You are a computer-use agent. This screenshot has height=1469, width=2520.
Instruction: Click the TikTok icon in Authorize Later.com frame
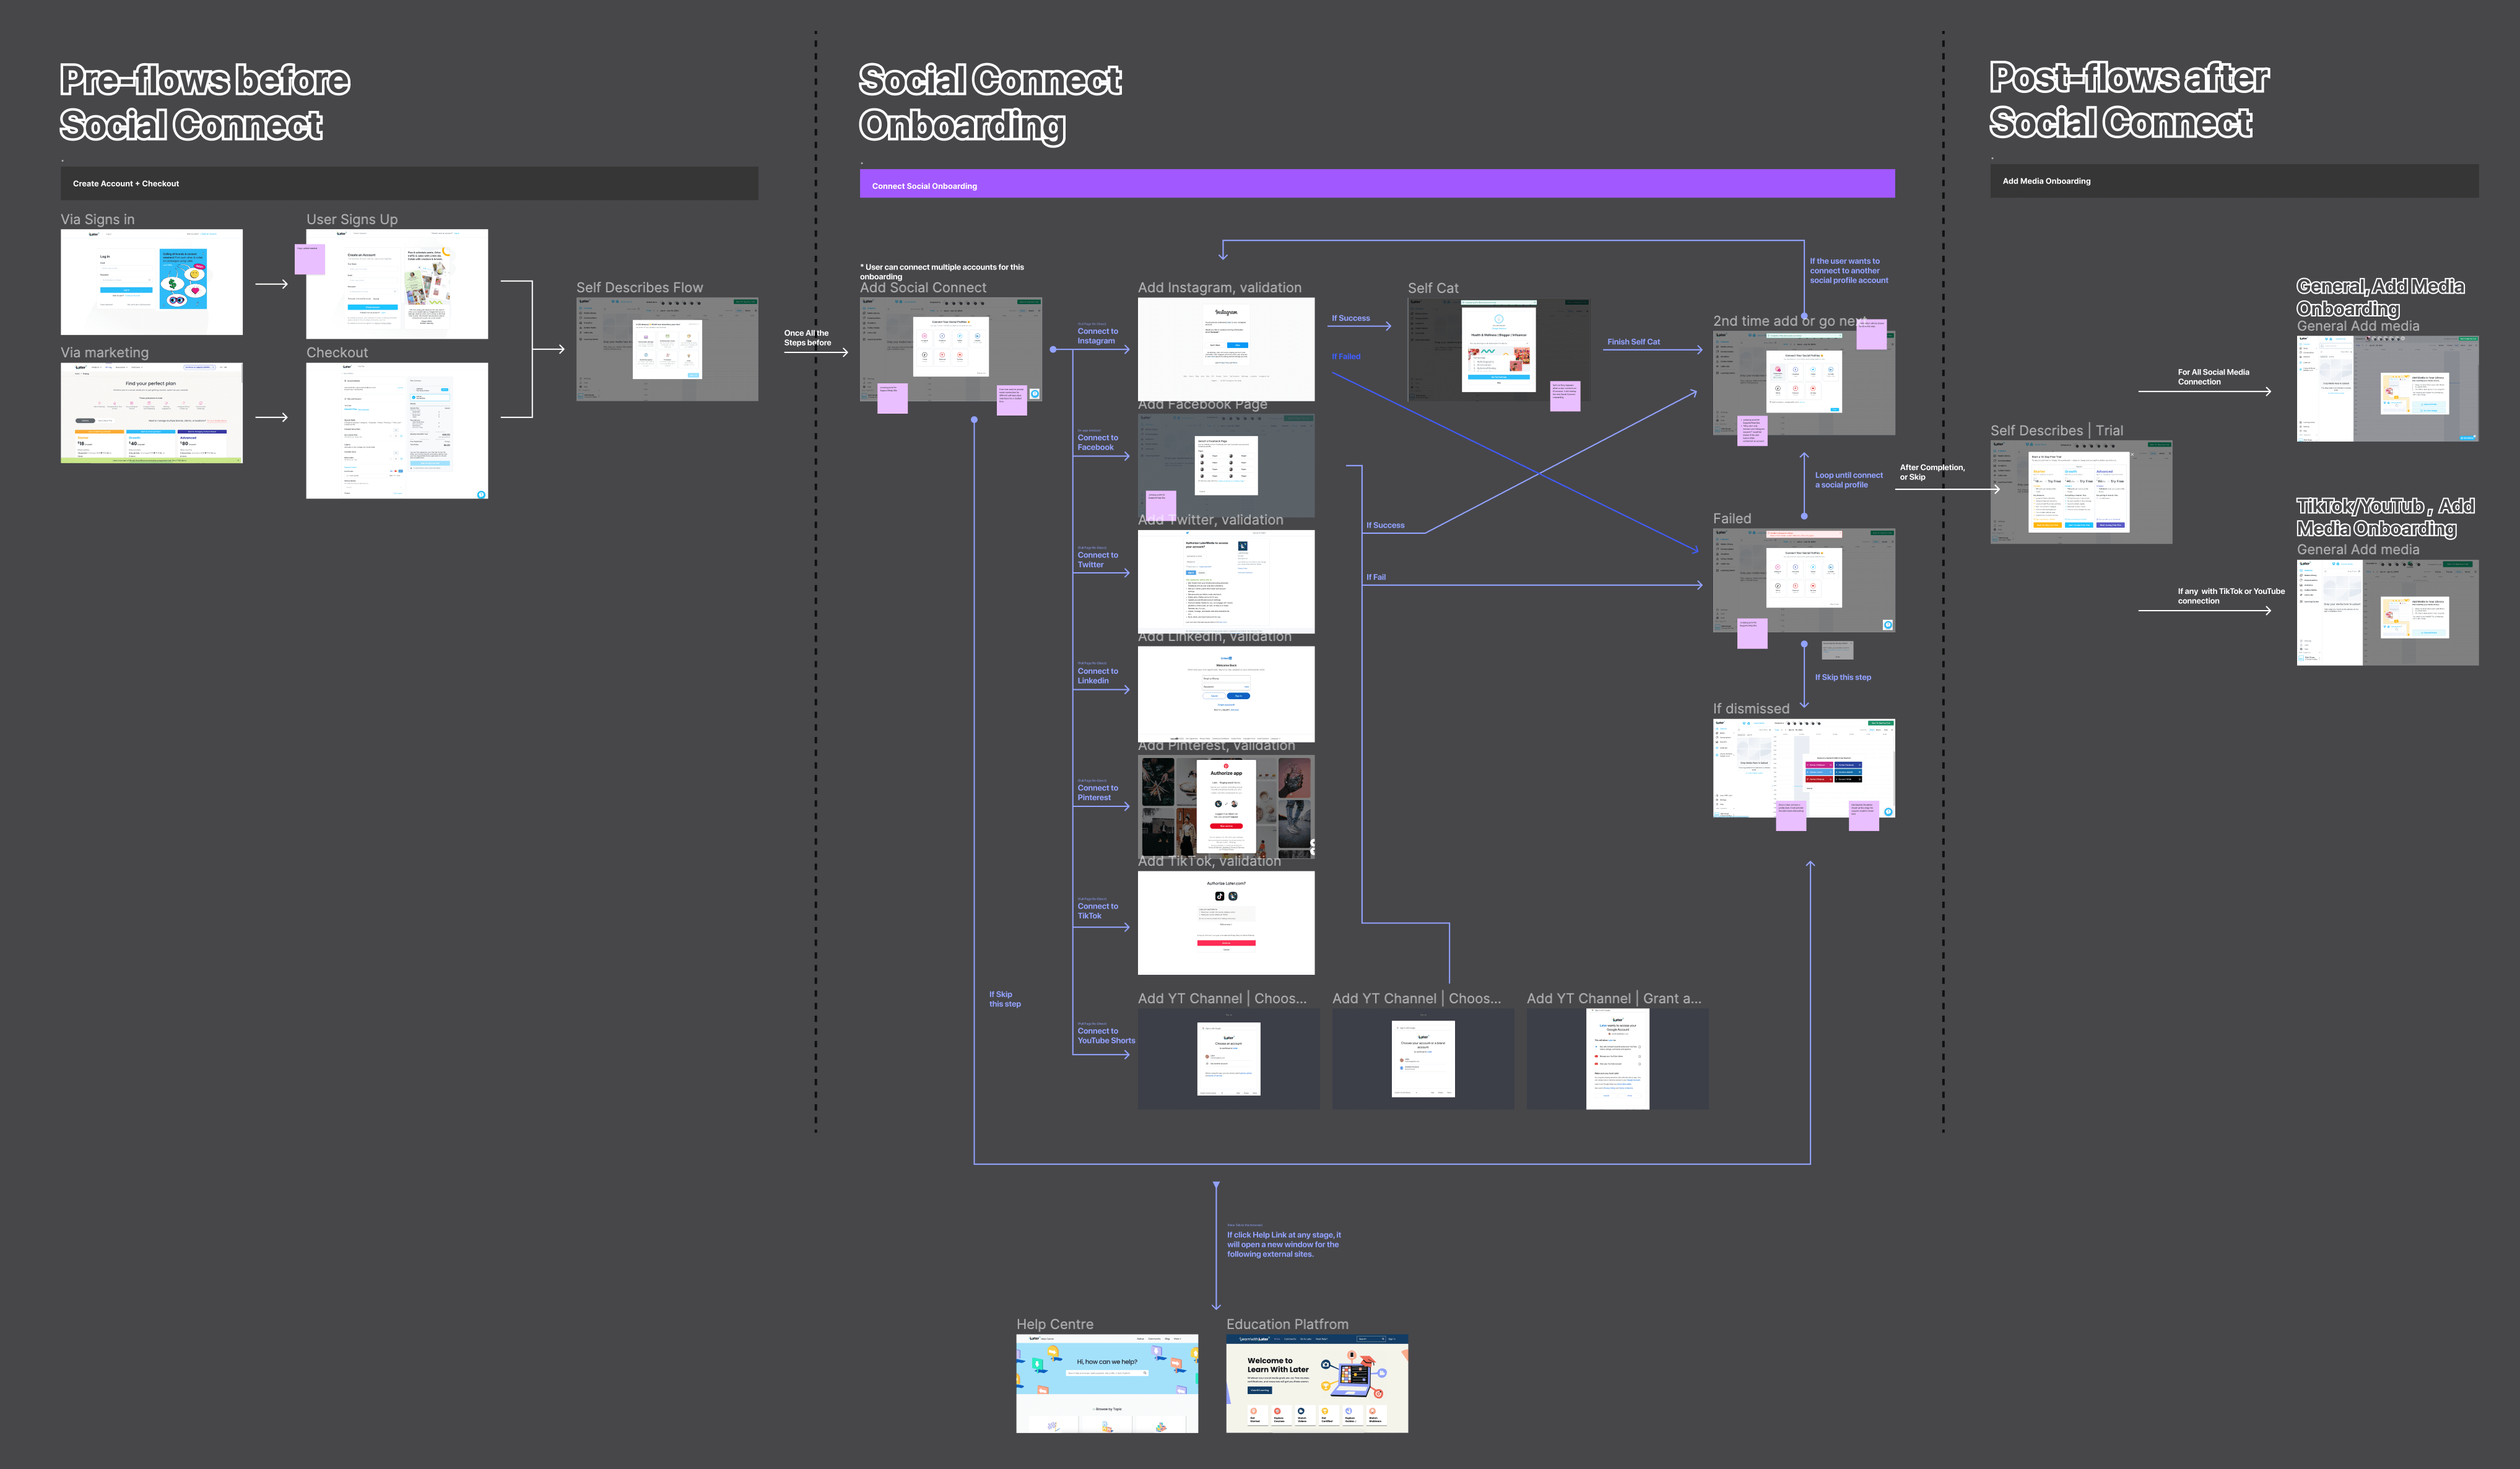click(x=1219, y=896)
